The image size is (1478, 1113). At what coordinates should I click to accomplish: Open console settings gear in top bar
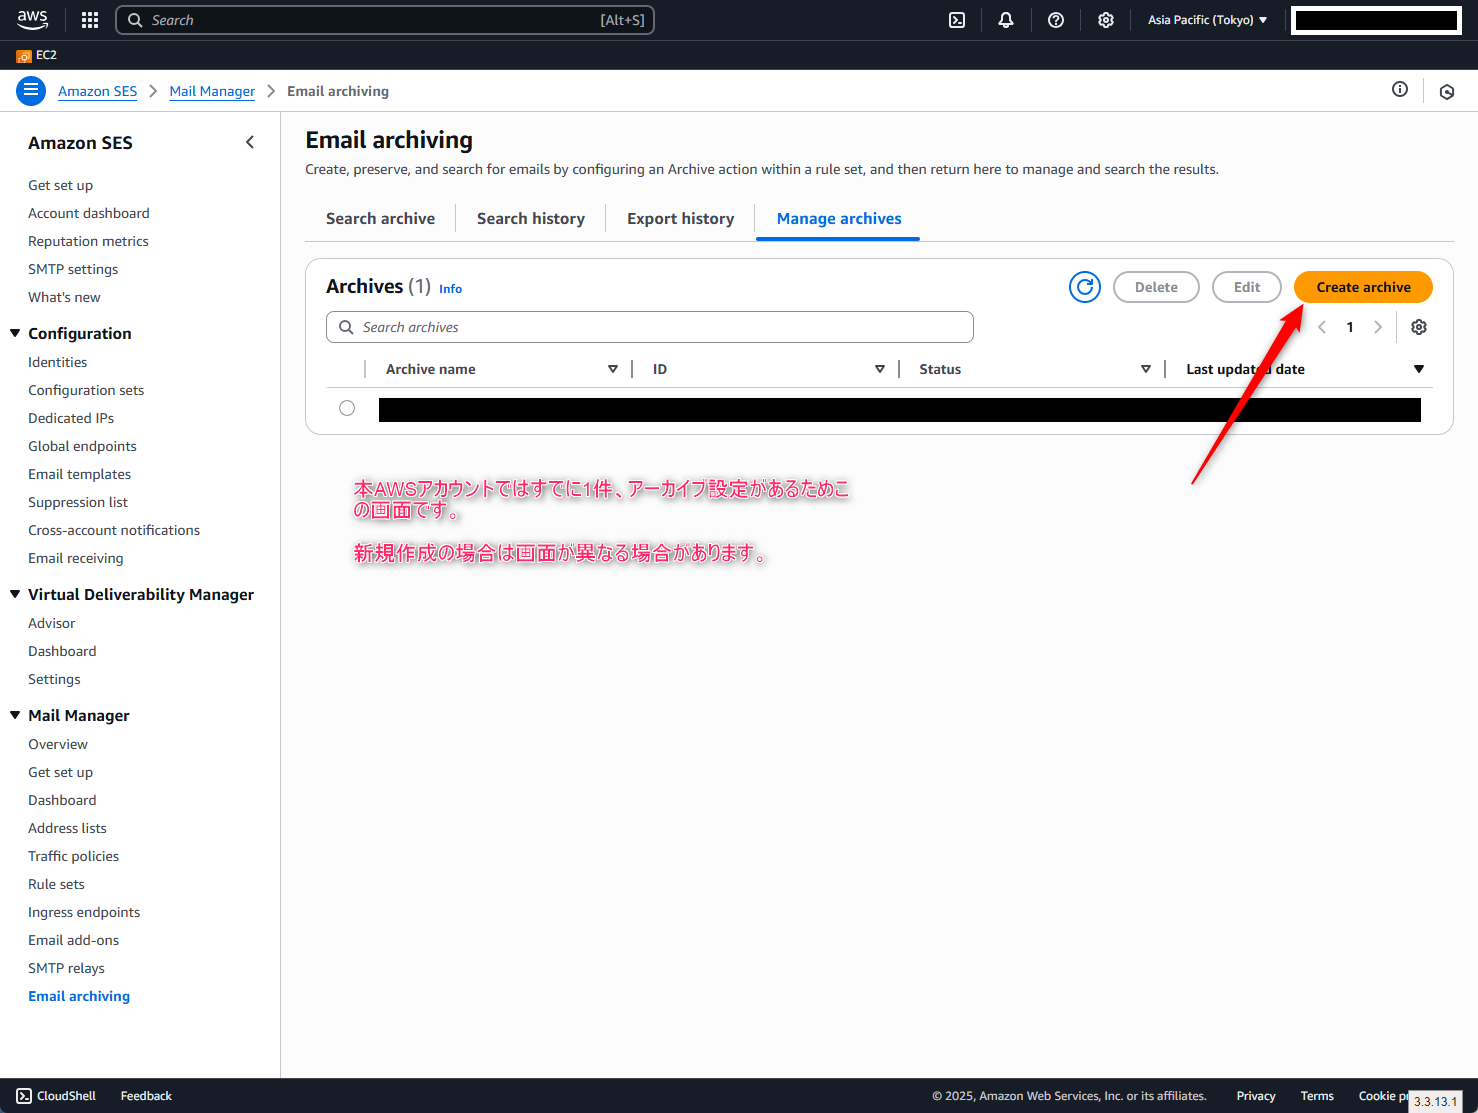(1106, 20)
